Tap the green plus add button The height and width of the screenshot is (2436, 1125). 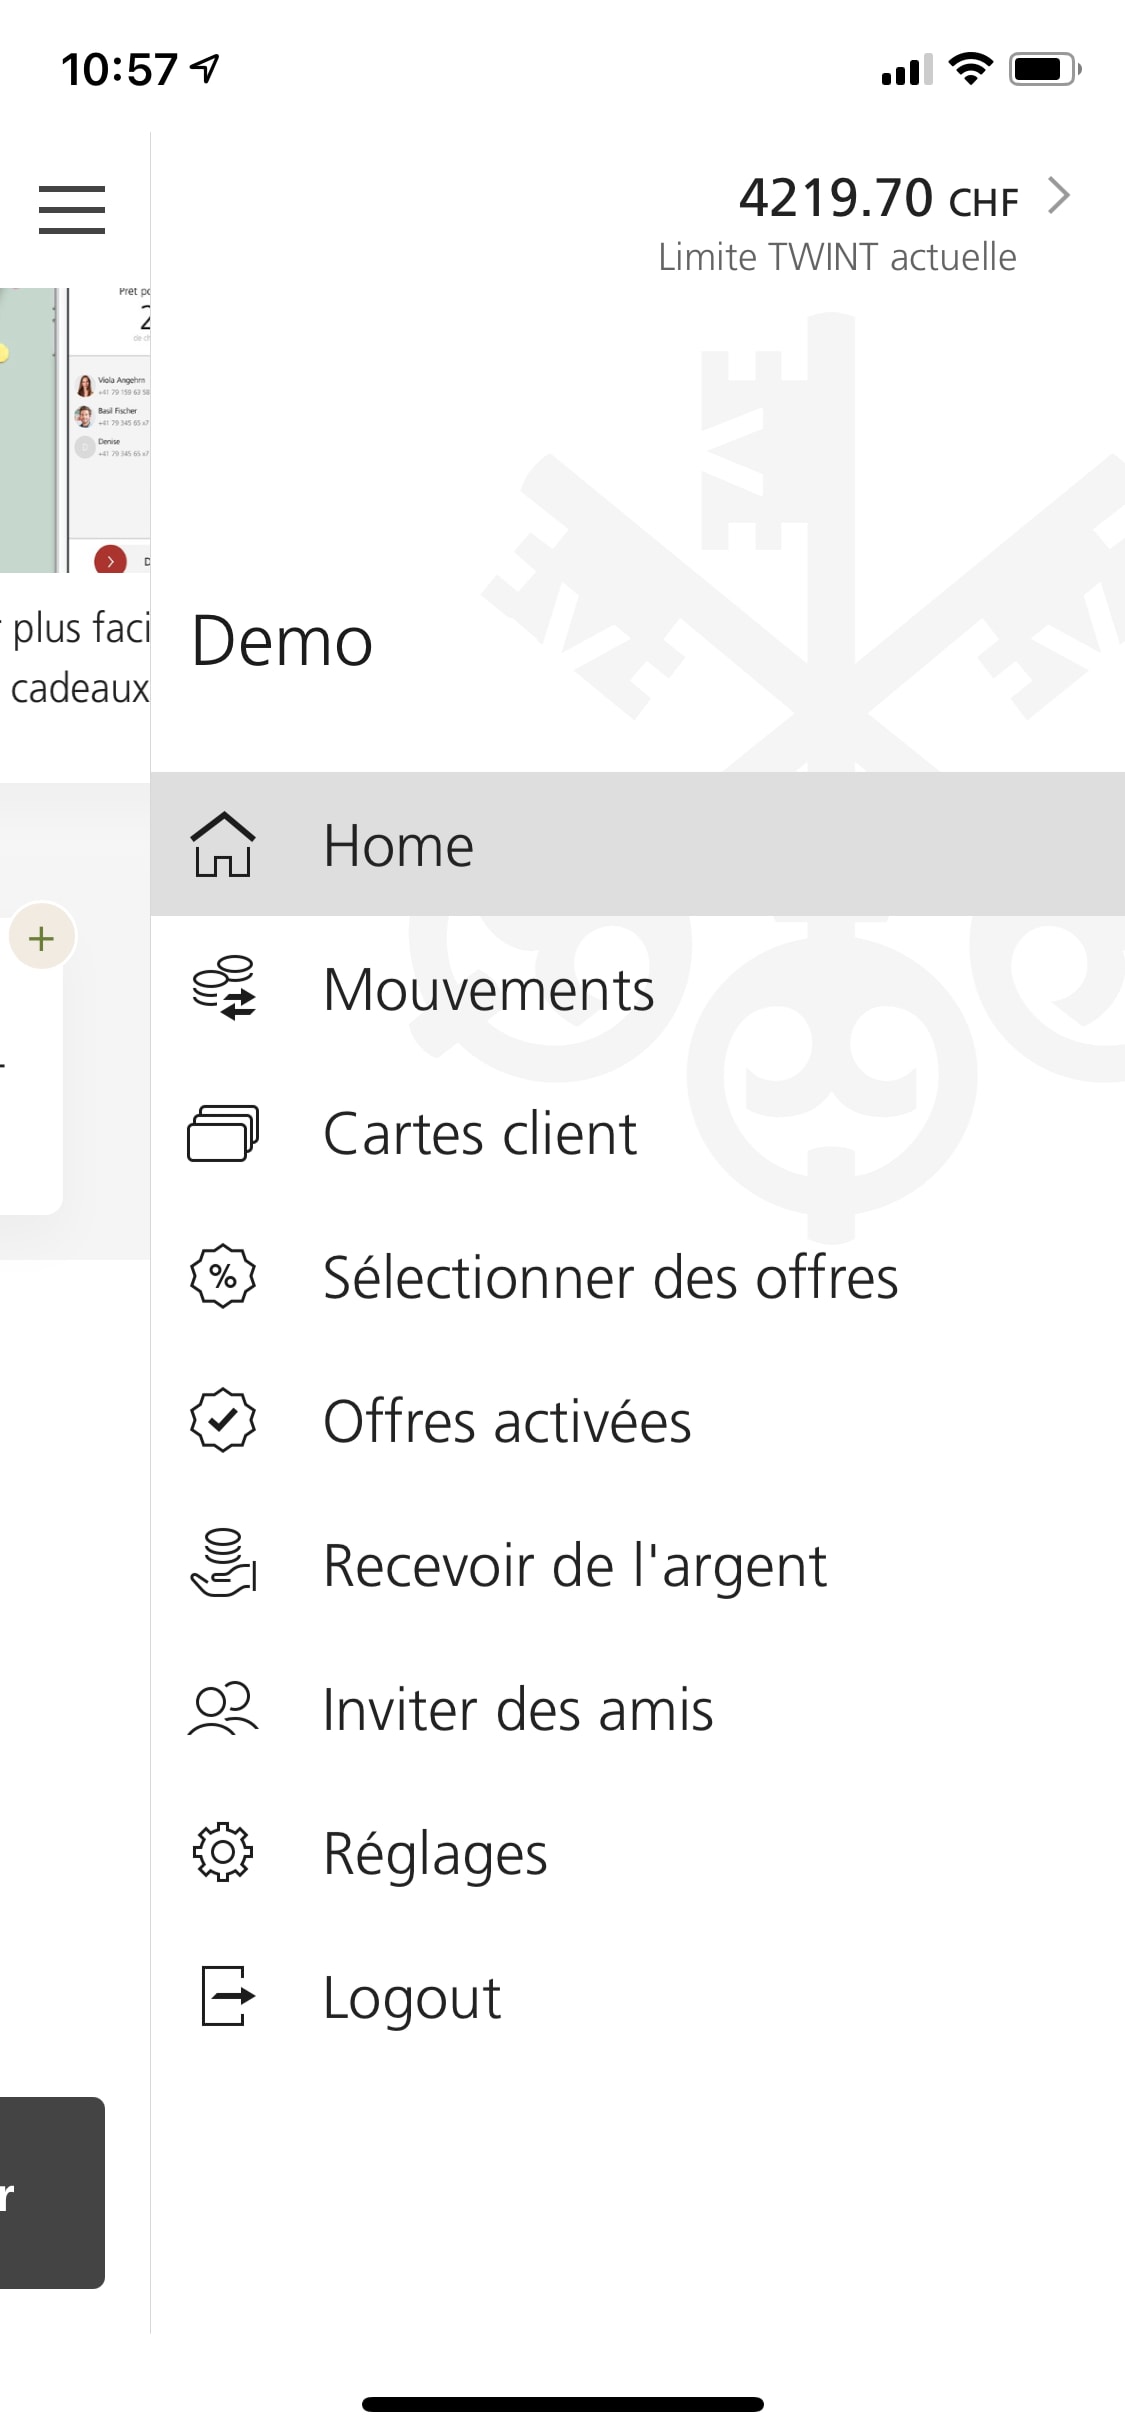click(42, 938)
